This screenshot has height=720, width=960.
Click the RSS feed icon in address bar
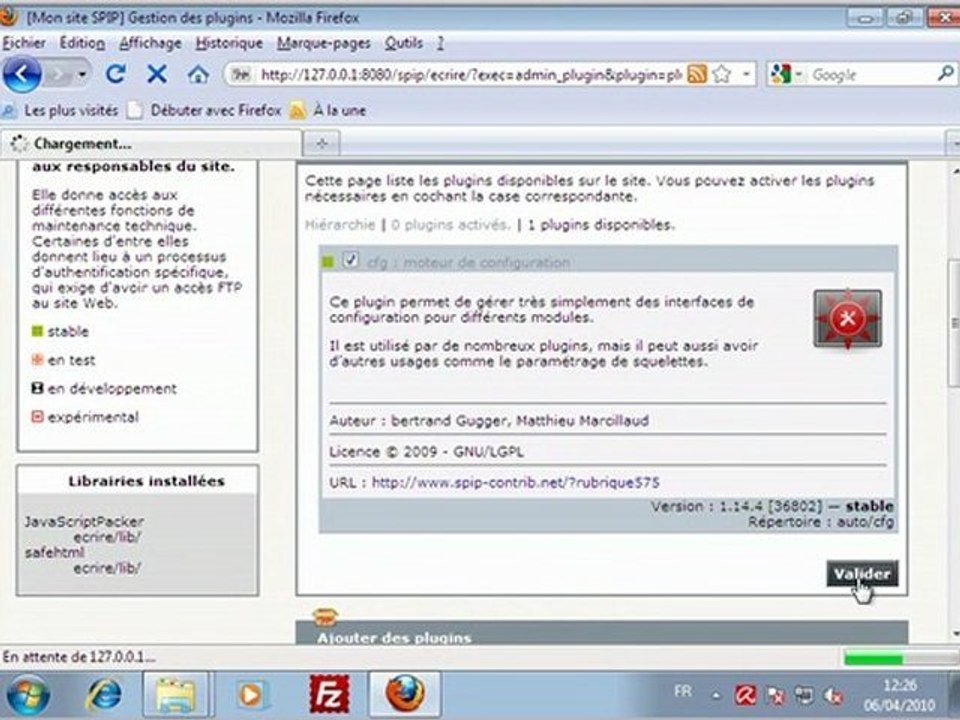pyautogui.click(x=697, y=75)
